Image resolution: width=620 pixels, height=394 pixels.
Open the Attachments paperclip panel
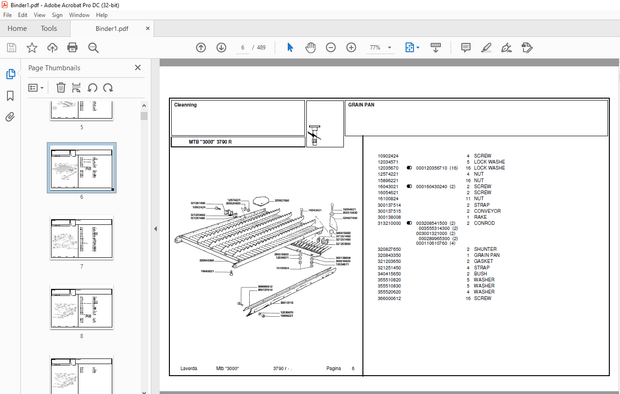10,117
